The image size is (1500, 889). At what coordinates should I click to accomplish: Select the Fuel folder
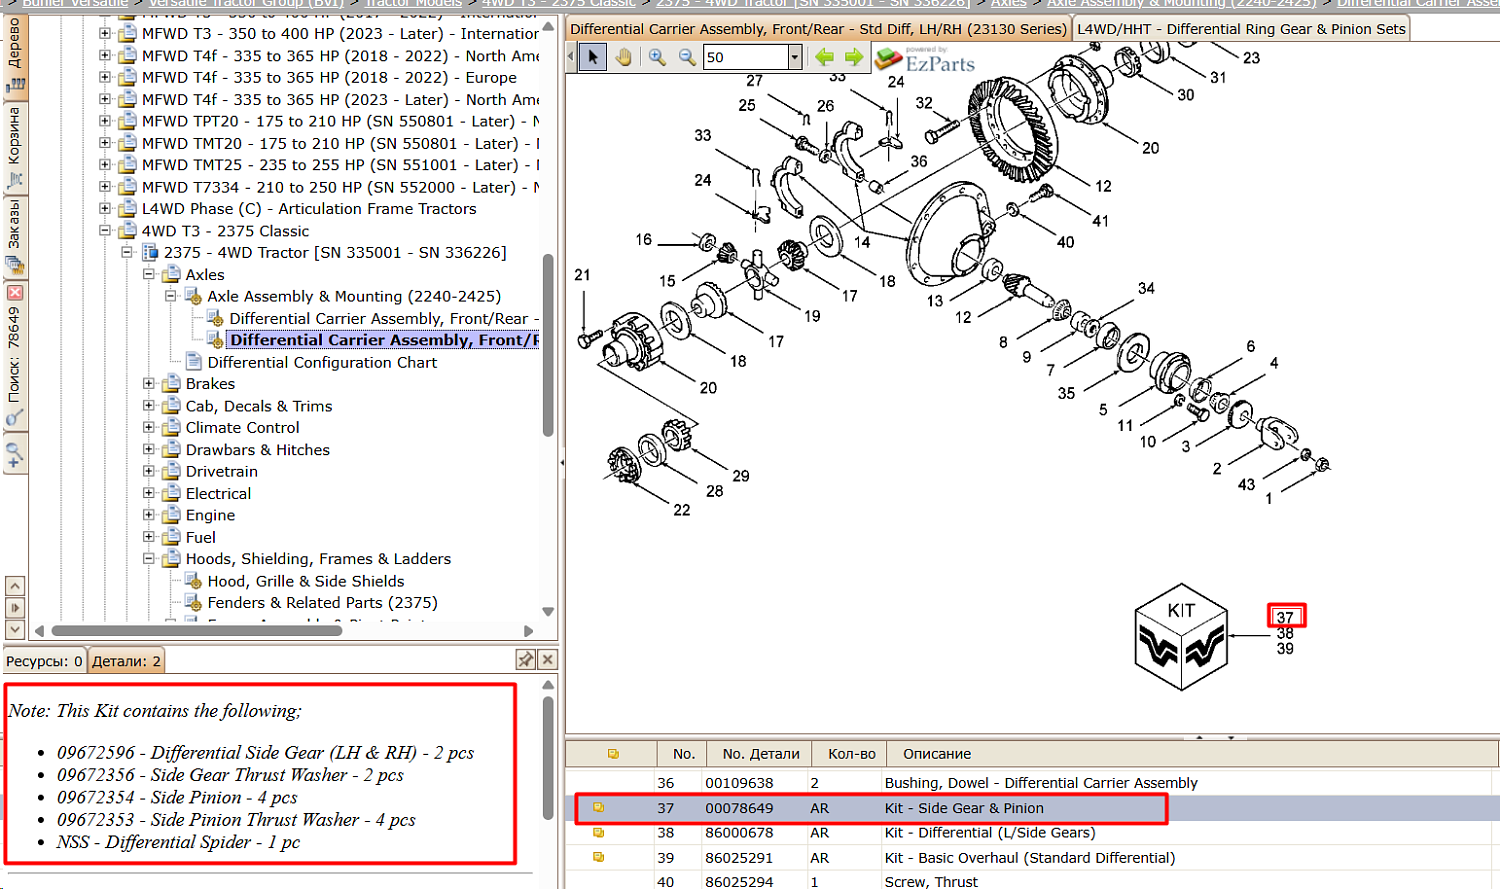pos(200,538)
